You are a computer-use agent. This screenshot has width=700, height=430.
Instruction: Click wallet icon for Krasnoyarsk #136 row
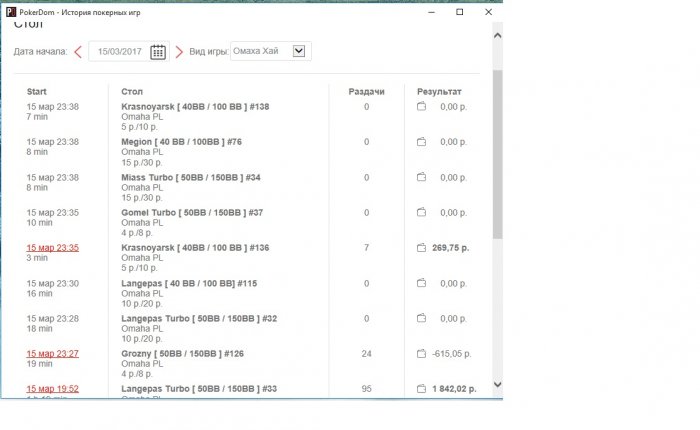pos(421,248)
